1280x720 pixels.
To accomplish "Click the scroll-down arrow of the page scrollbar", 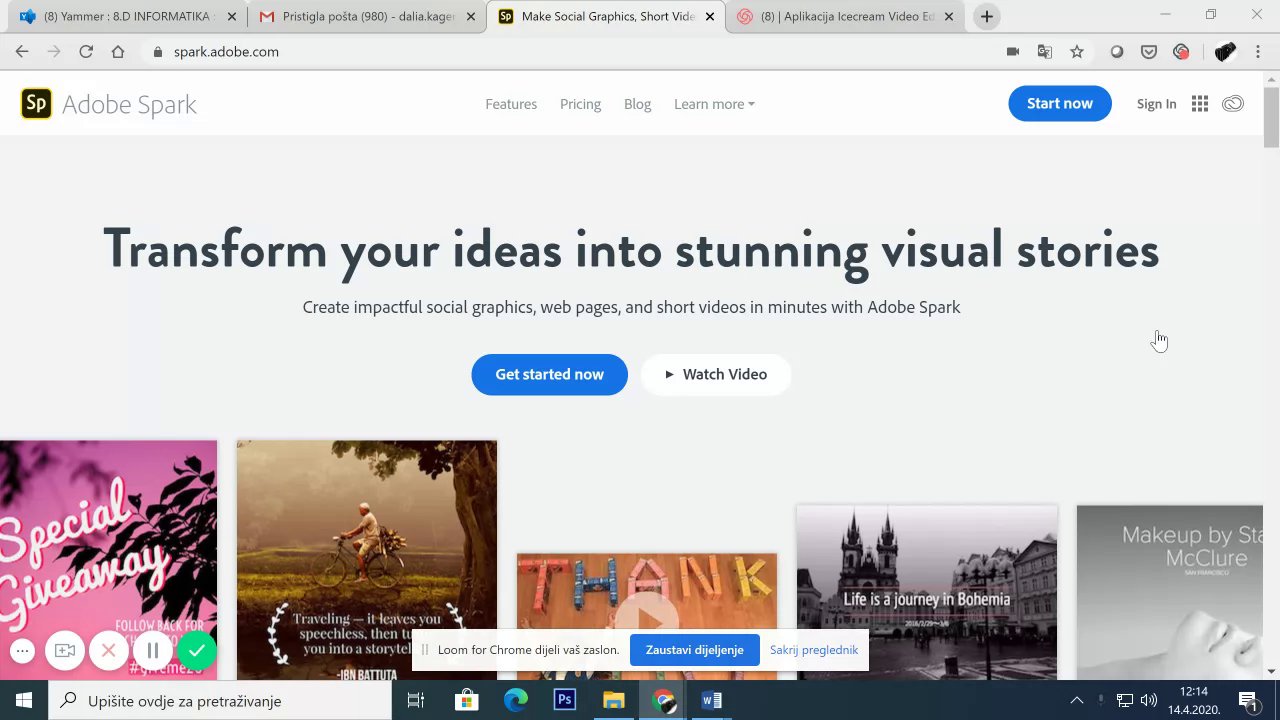I will [1271, 671].
